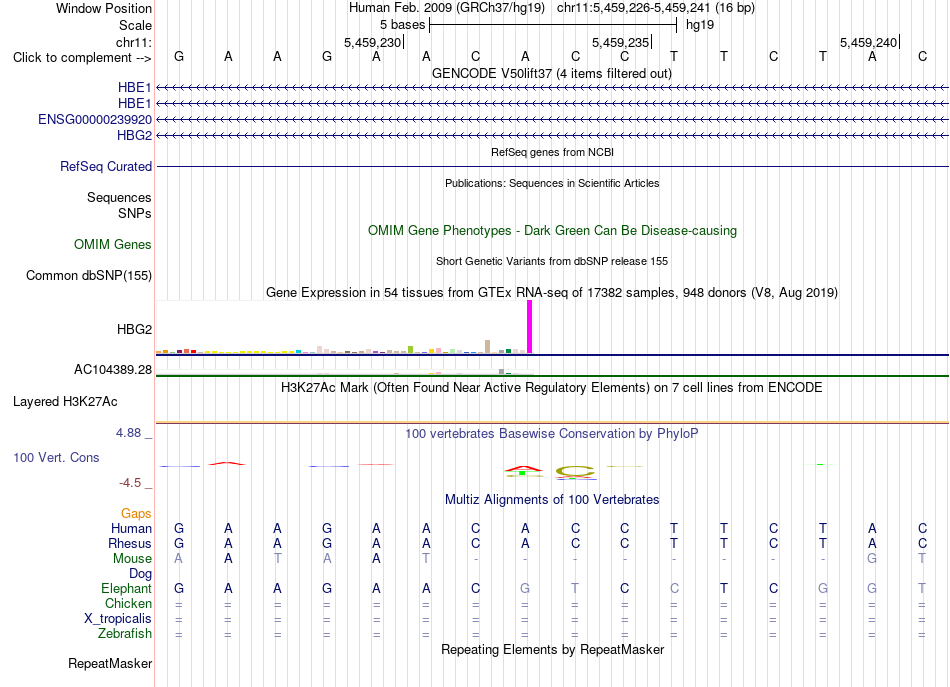This screenshot has height=687, width=950.
Task: Click the tan bar in HBG2 expression chart
Action: [488, 347]
